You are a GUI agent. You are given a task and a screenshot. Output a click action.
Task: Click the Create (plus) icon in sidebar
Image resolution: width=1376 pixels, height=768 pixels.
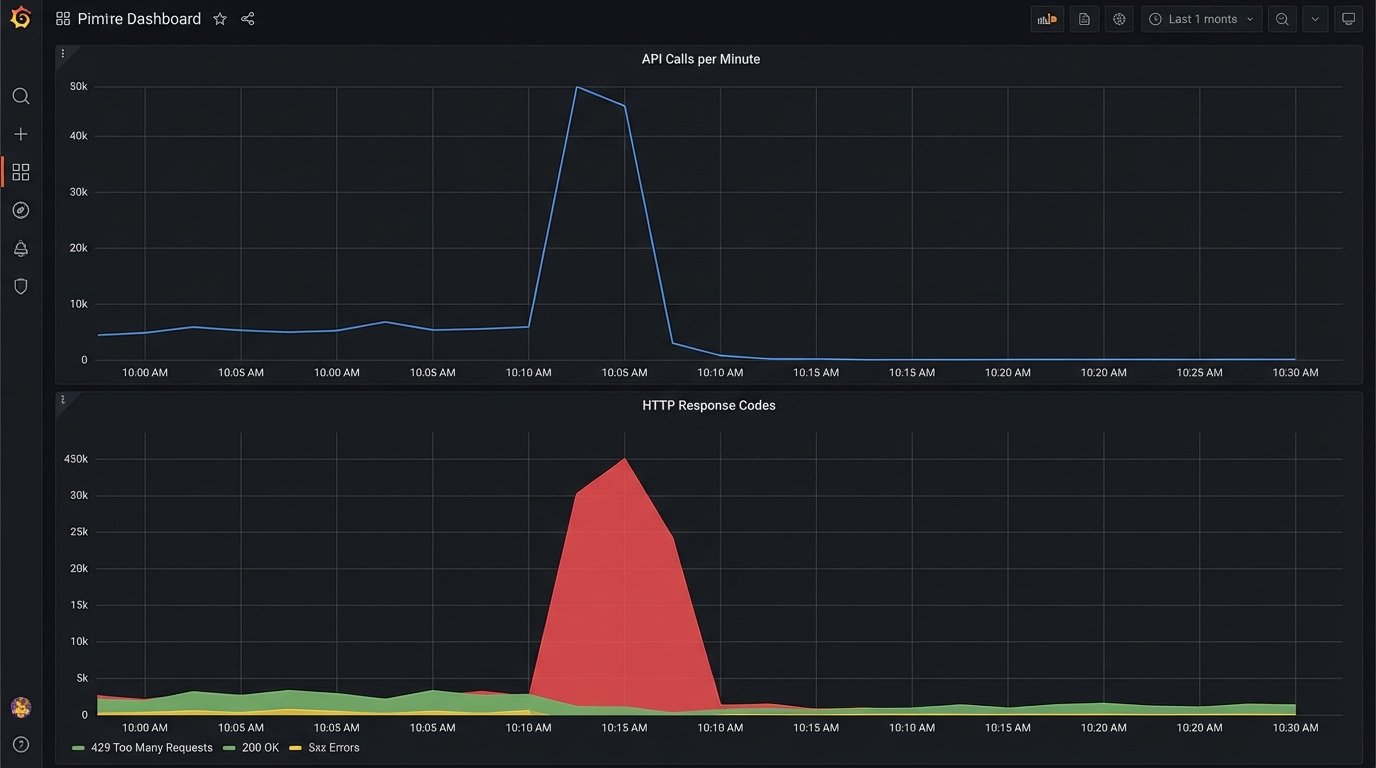coord(21,133)
